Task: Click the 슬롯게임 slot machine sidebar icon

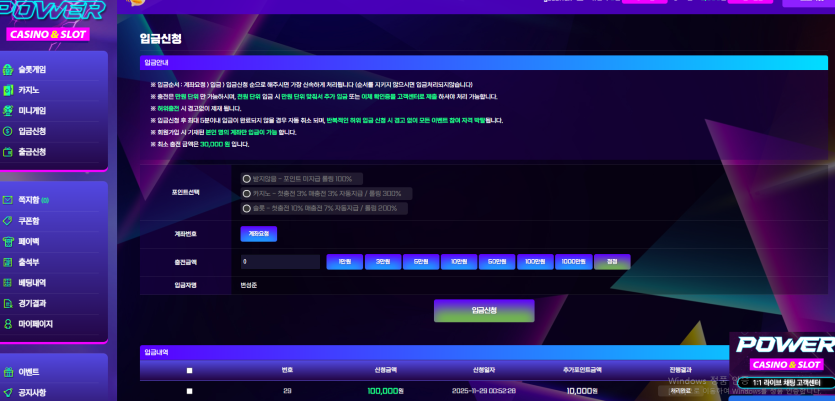Action: coord(8,70)
